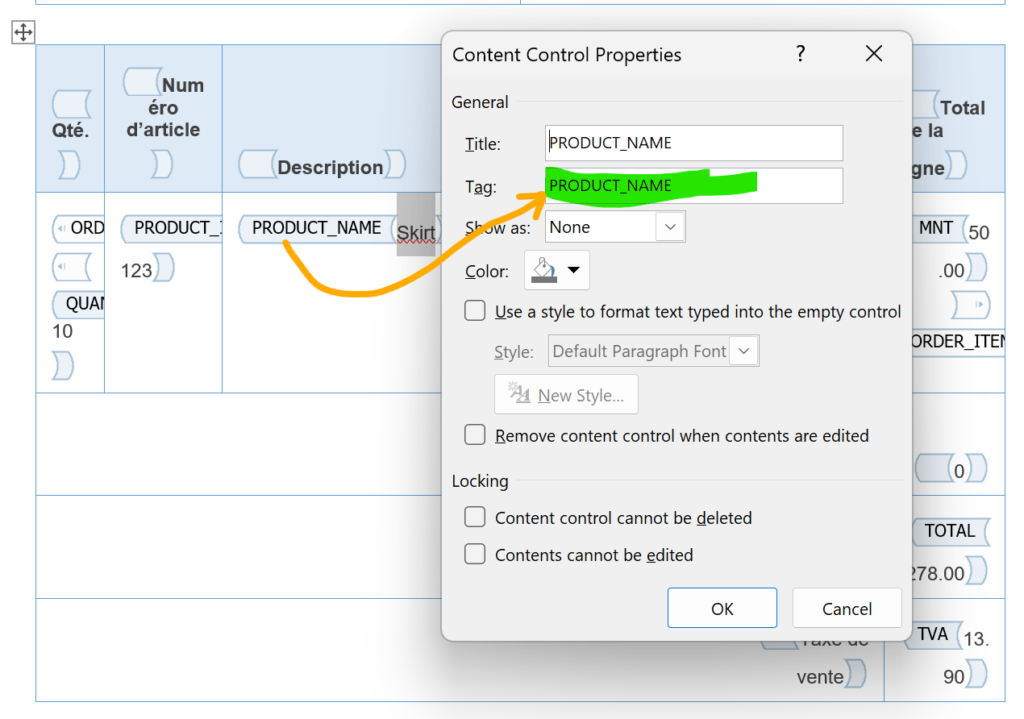Click the Title text field

click(x=694, y=143)
